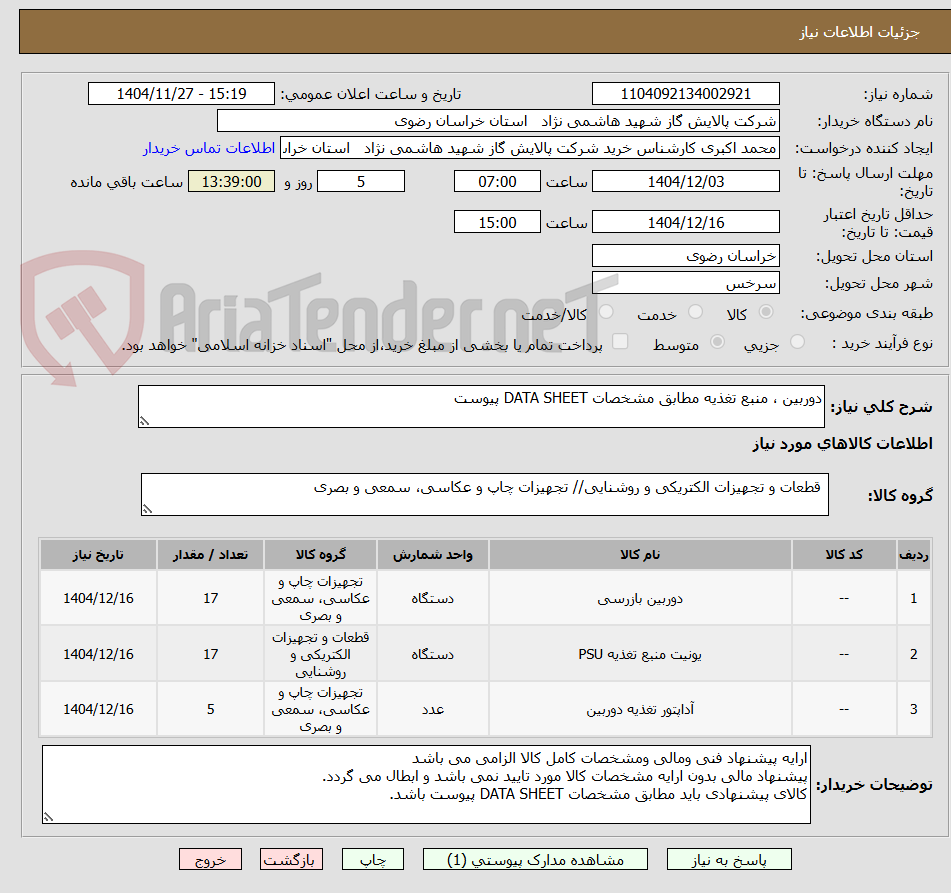Click the پاسخ به نیاز button
The height and width of the screenshot is (893, 951).
click(729, 860)
